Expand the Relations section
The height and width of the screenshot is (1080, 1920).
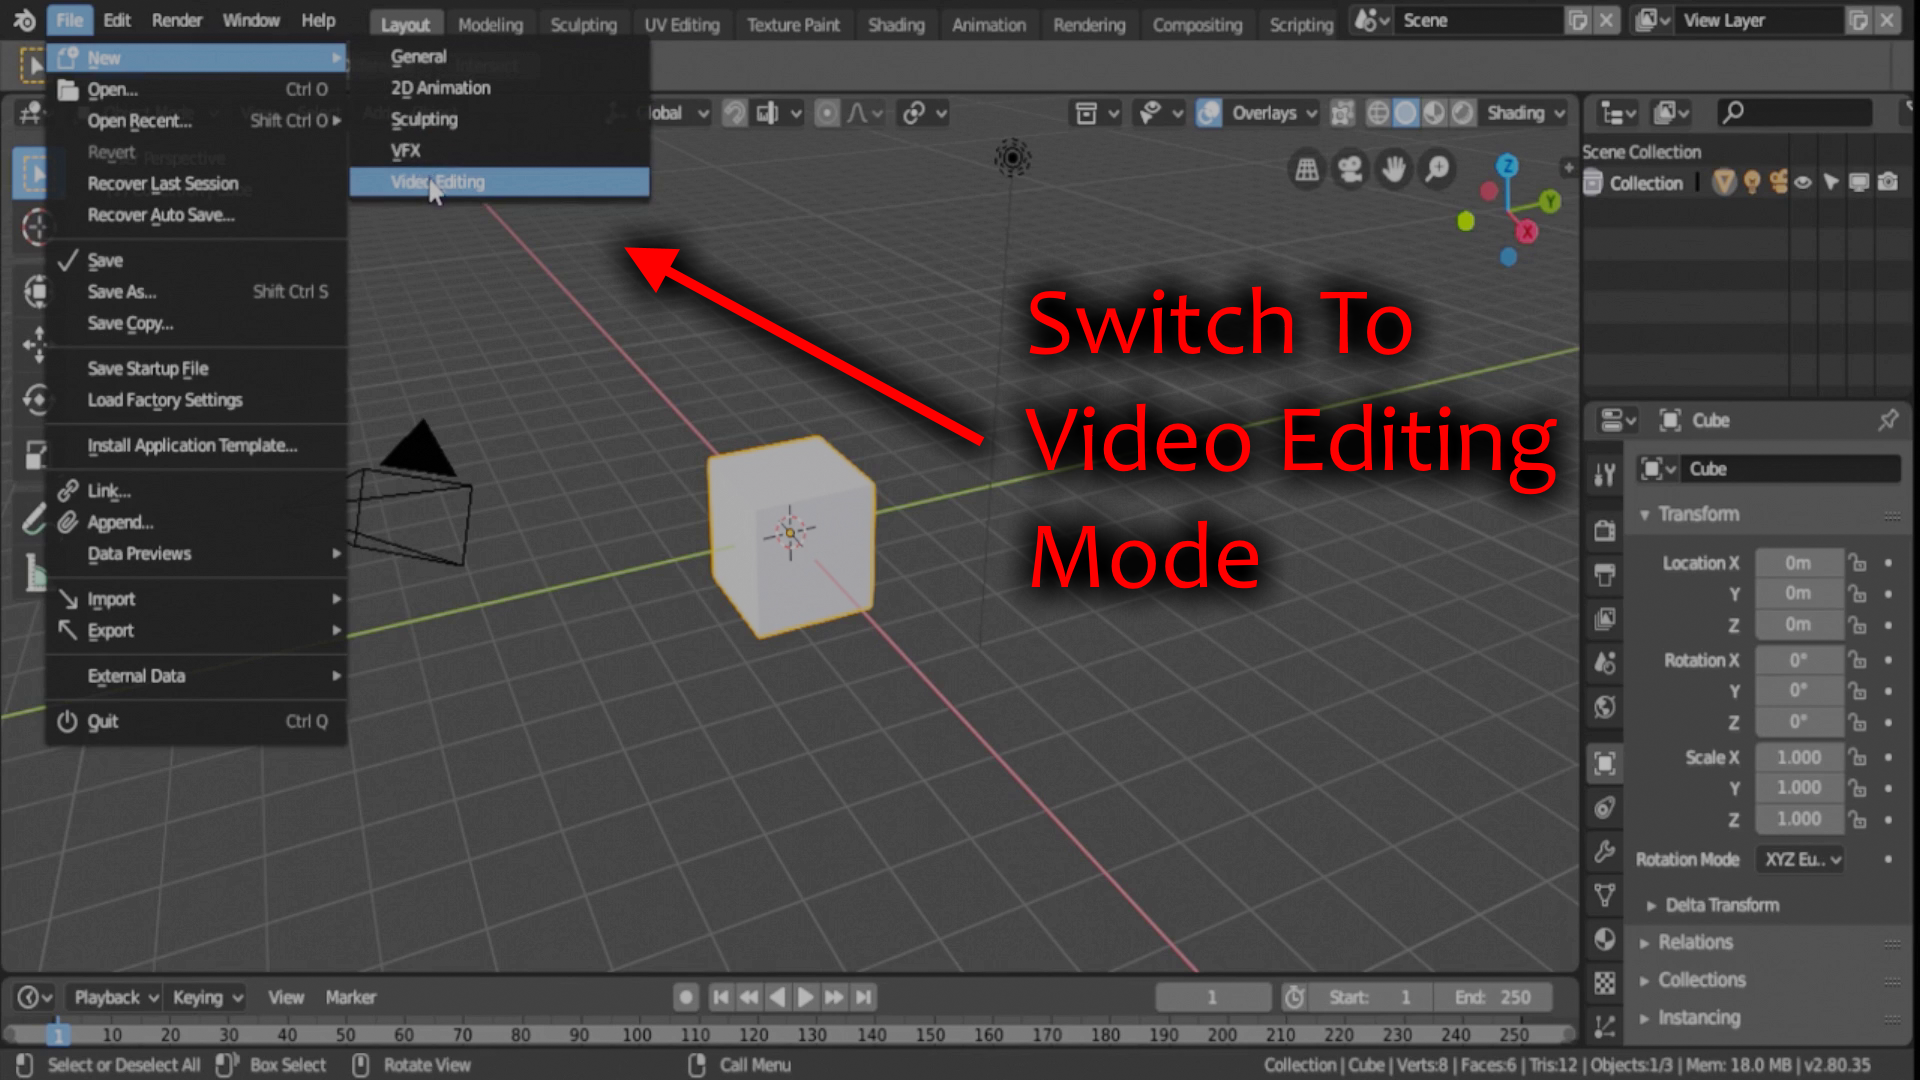1695,942
